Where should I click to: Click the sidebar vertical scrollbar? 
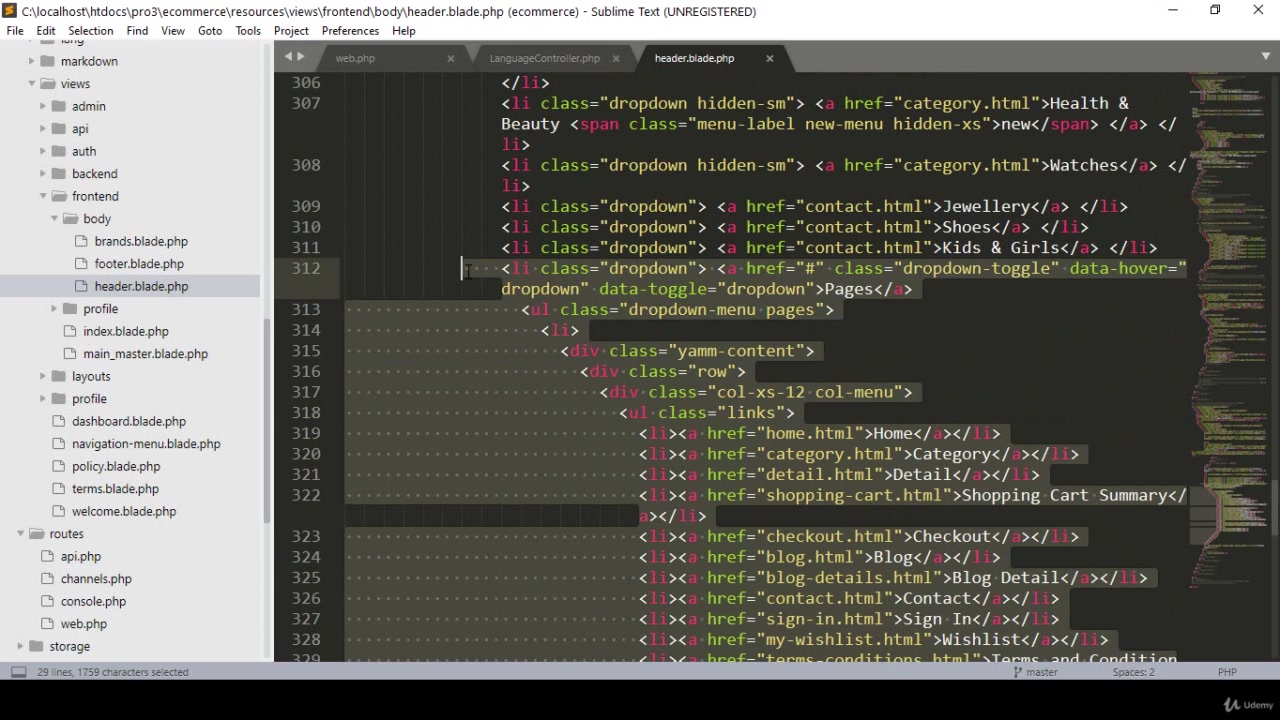pyautogui.click(x=267, y=420)
